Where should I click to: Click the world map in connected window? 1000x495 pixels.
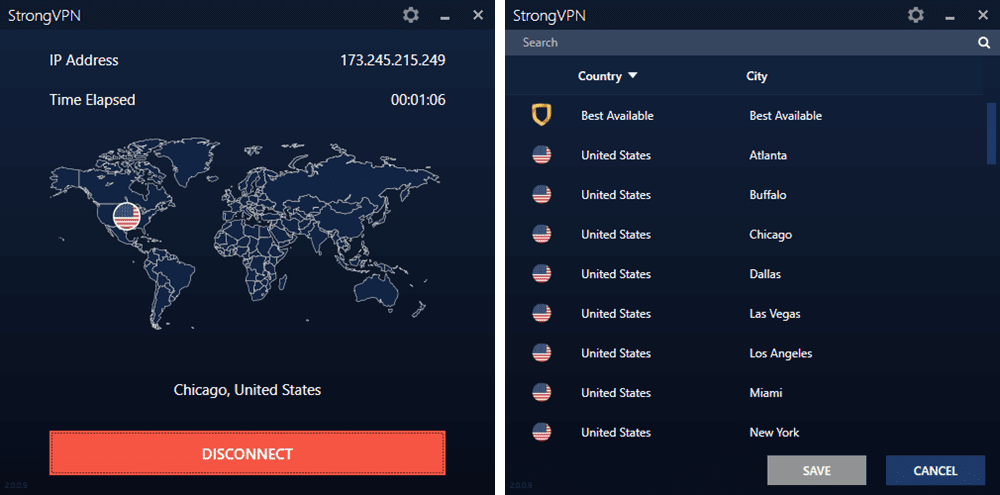click(x=247, y=235)
